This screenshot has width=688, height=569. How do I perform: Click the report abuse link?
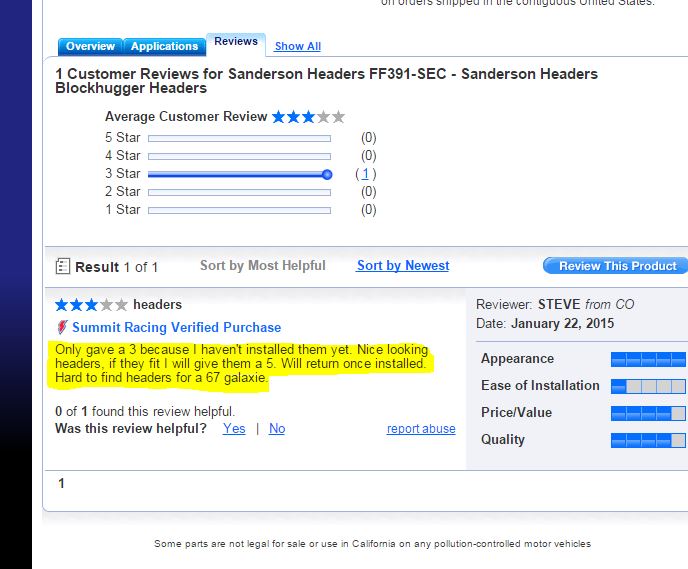pyautogui.click(x=421, y=429)
